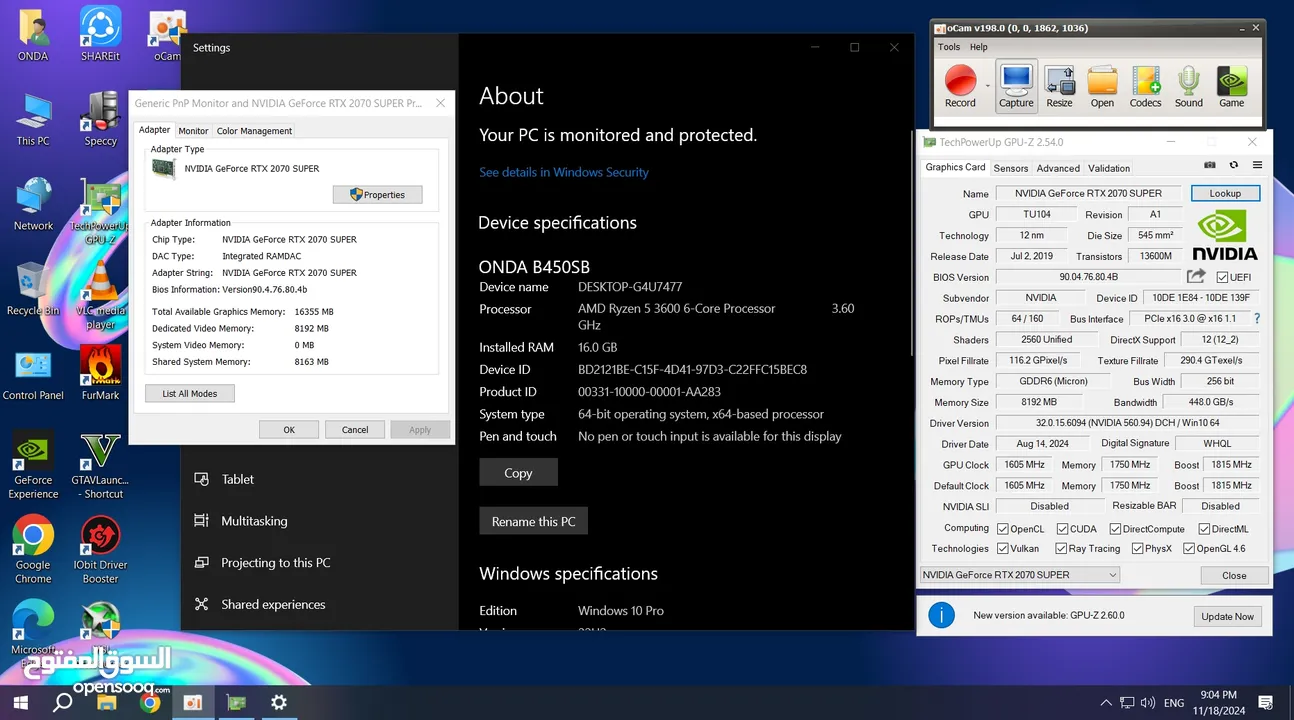Click Rename this PC button
The height and width of the screenshot is (720, 1294).
click(533, 521)
